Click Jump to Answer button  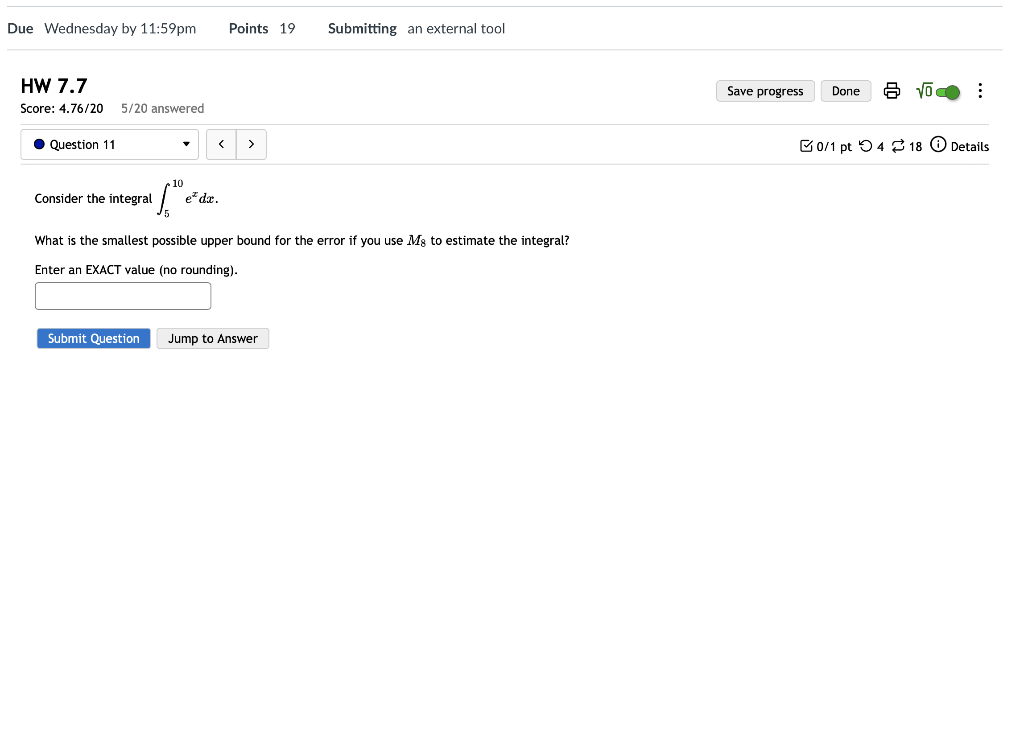tap(213, 338)
